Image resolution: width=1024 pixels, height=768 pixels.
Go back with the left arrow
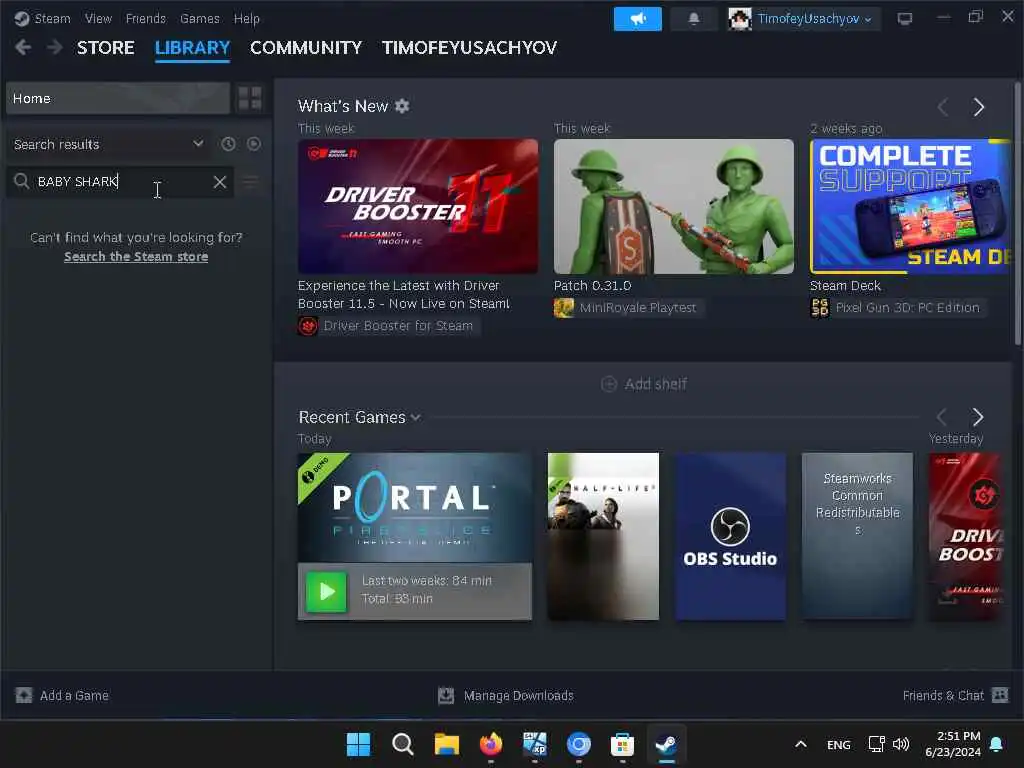click(23, 47)
